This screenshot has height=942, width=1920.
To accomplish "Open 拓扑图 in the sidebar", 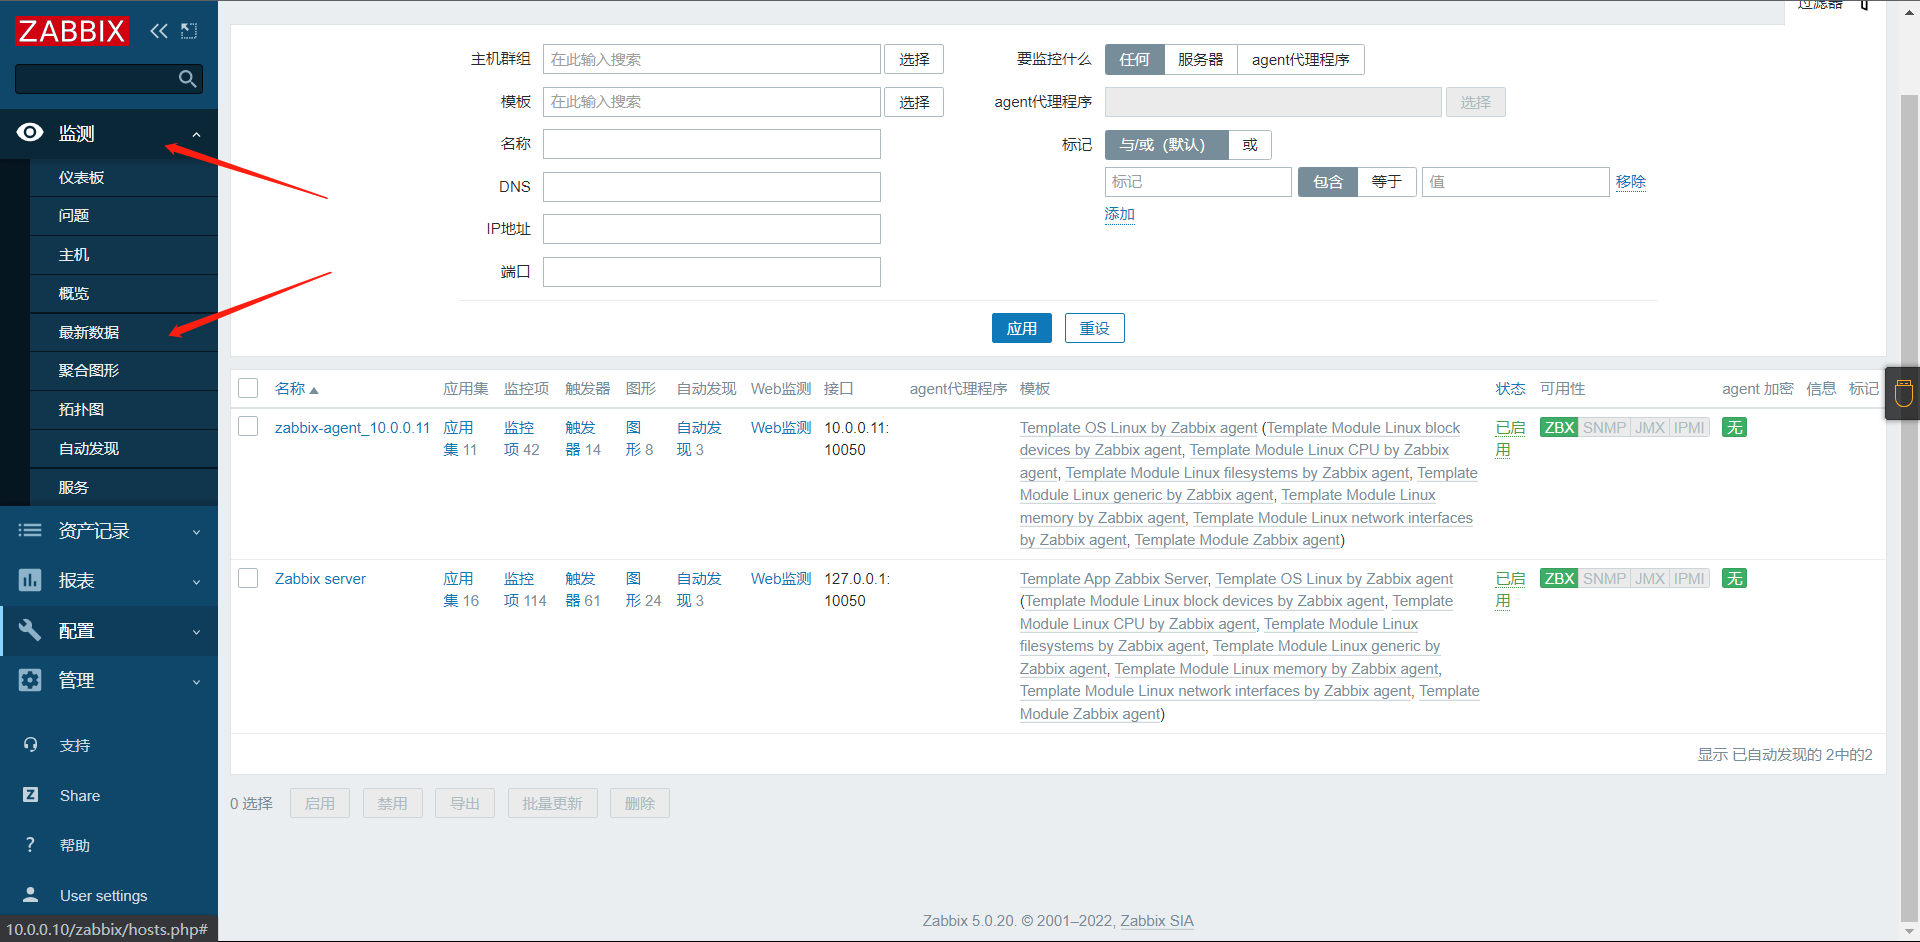I will 124,409.
